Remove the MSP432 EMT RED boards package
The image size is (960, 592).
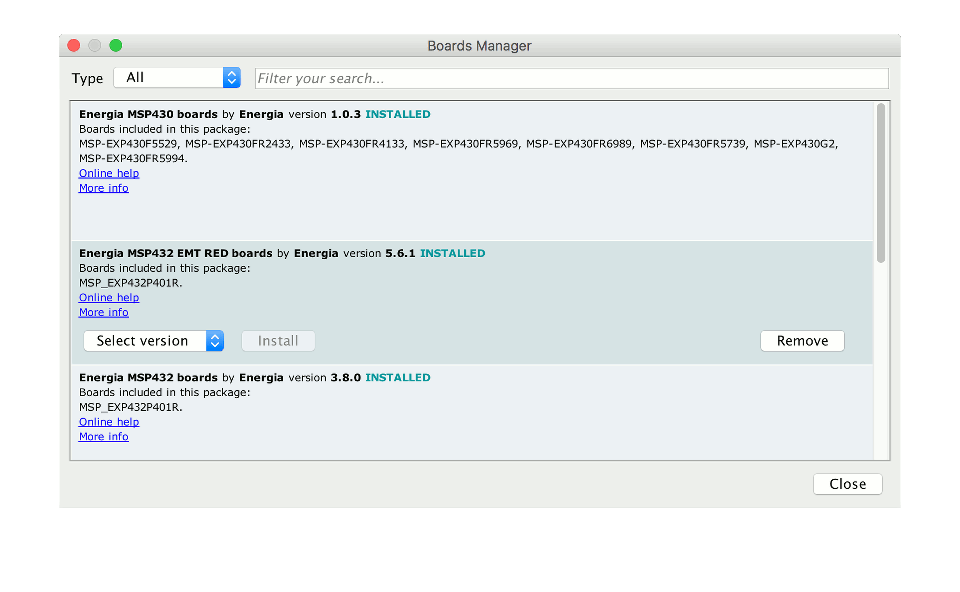(802, 341)
